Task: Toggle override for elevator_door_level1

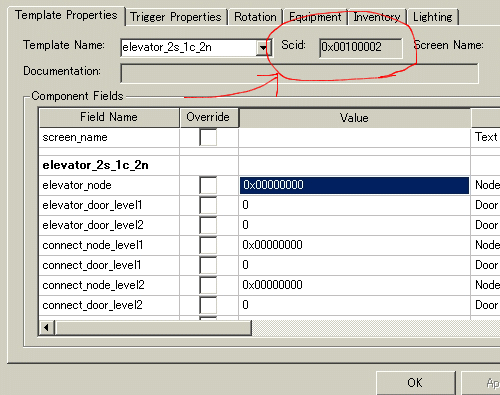Action: click(x=208, y=205)
